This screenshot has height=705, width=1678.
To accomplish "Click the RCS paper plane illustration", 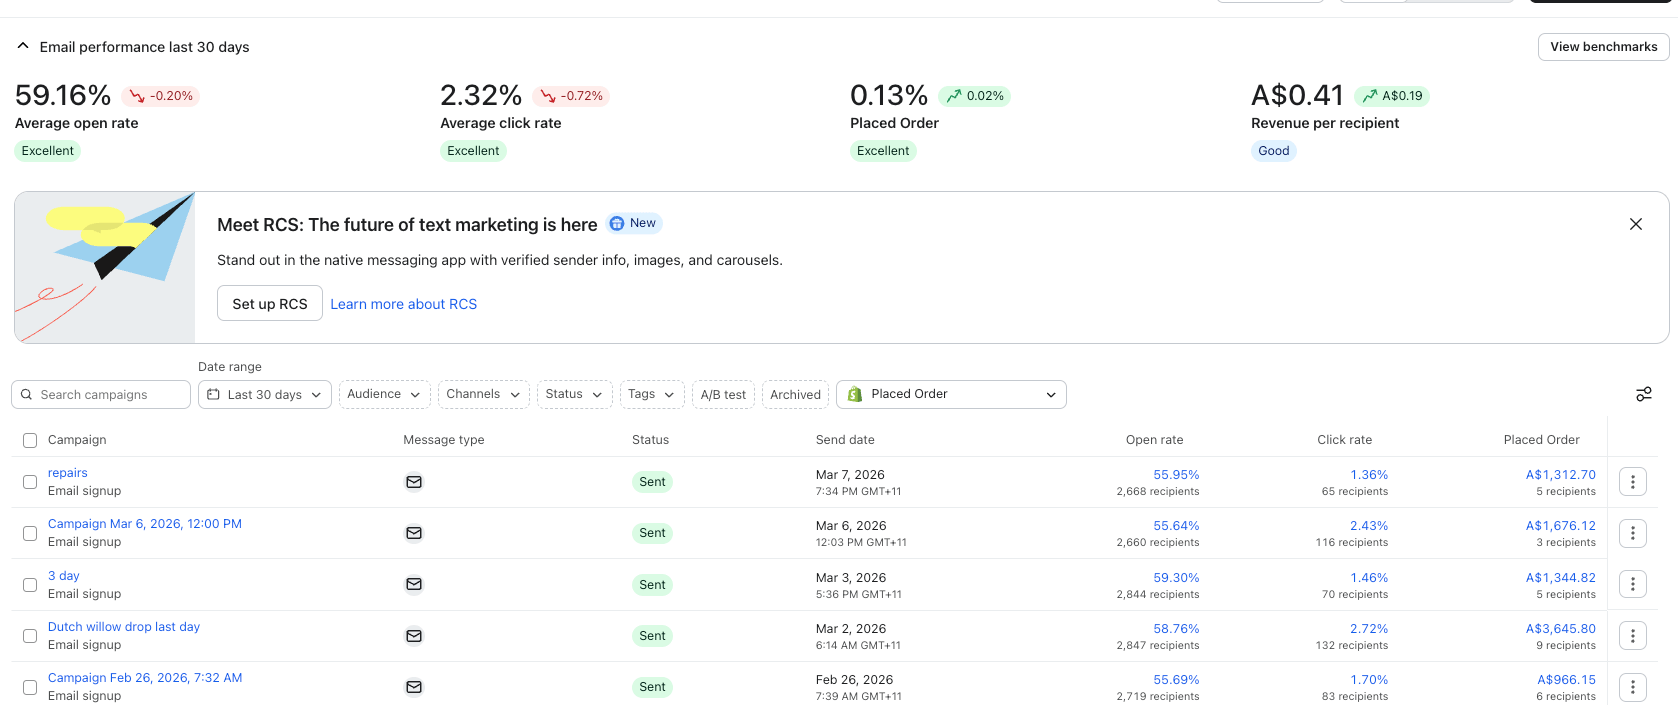I will point(105,267).
